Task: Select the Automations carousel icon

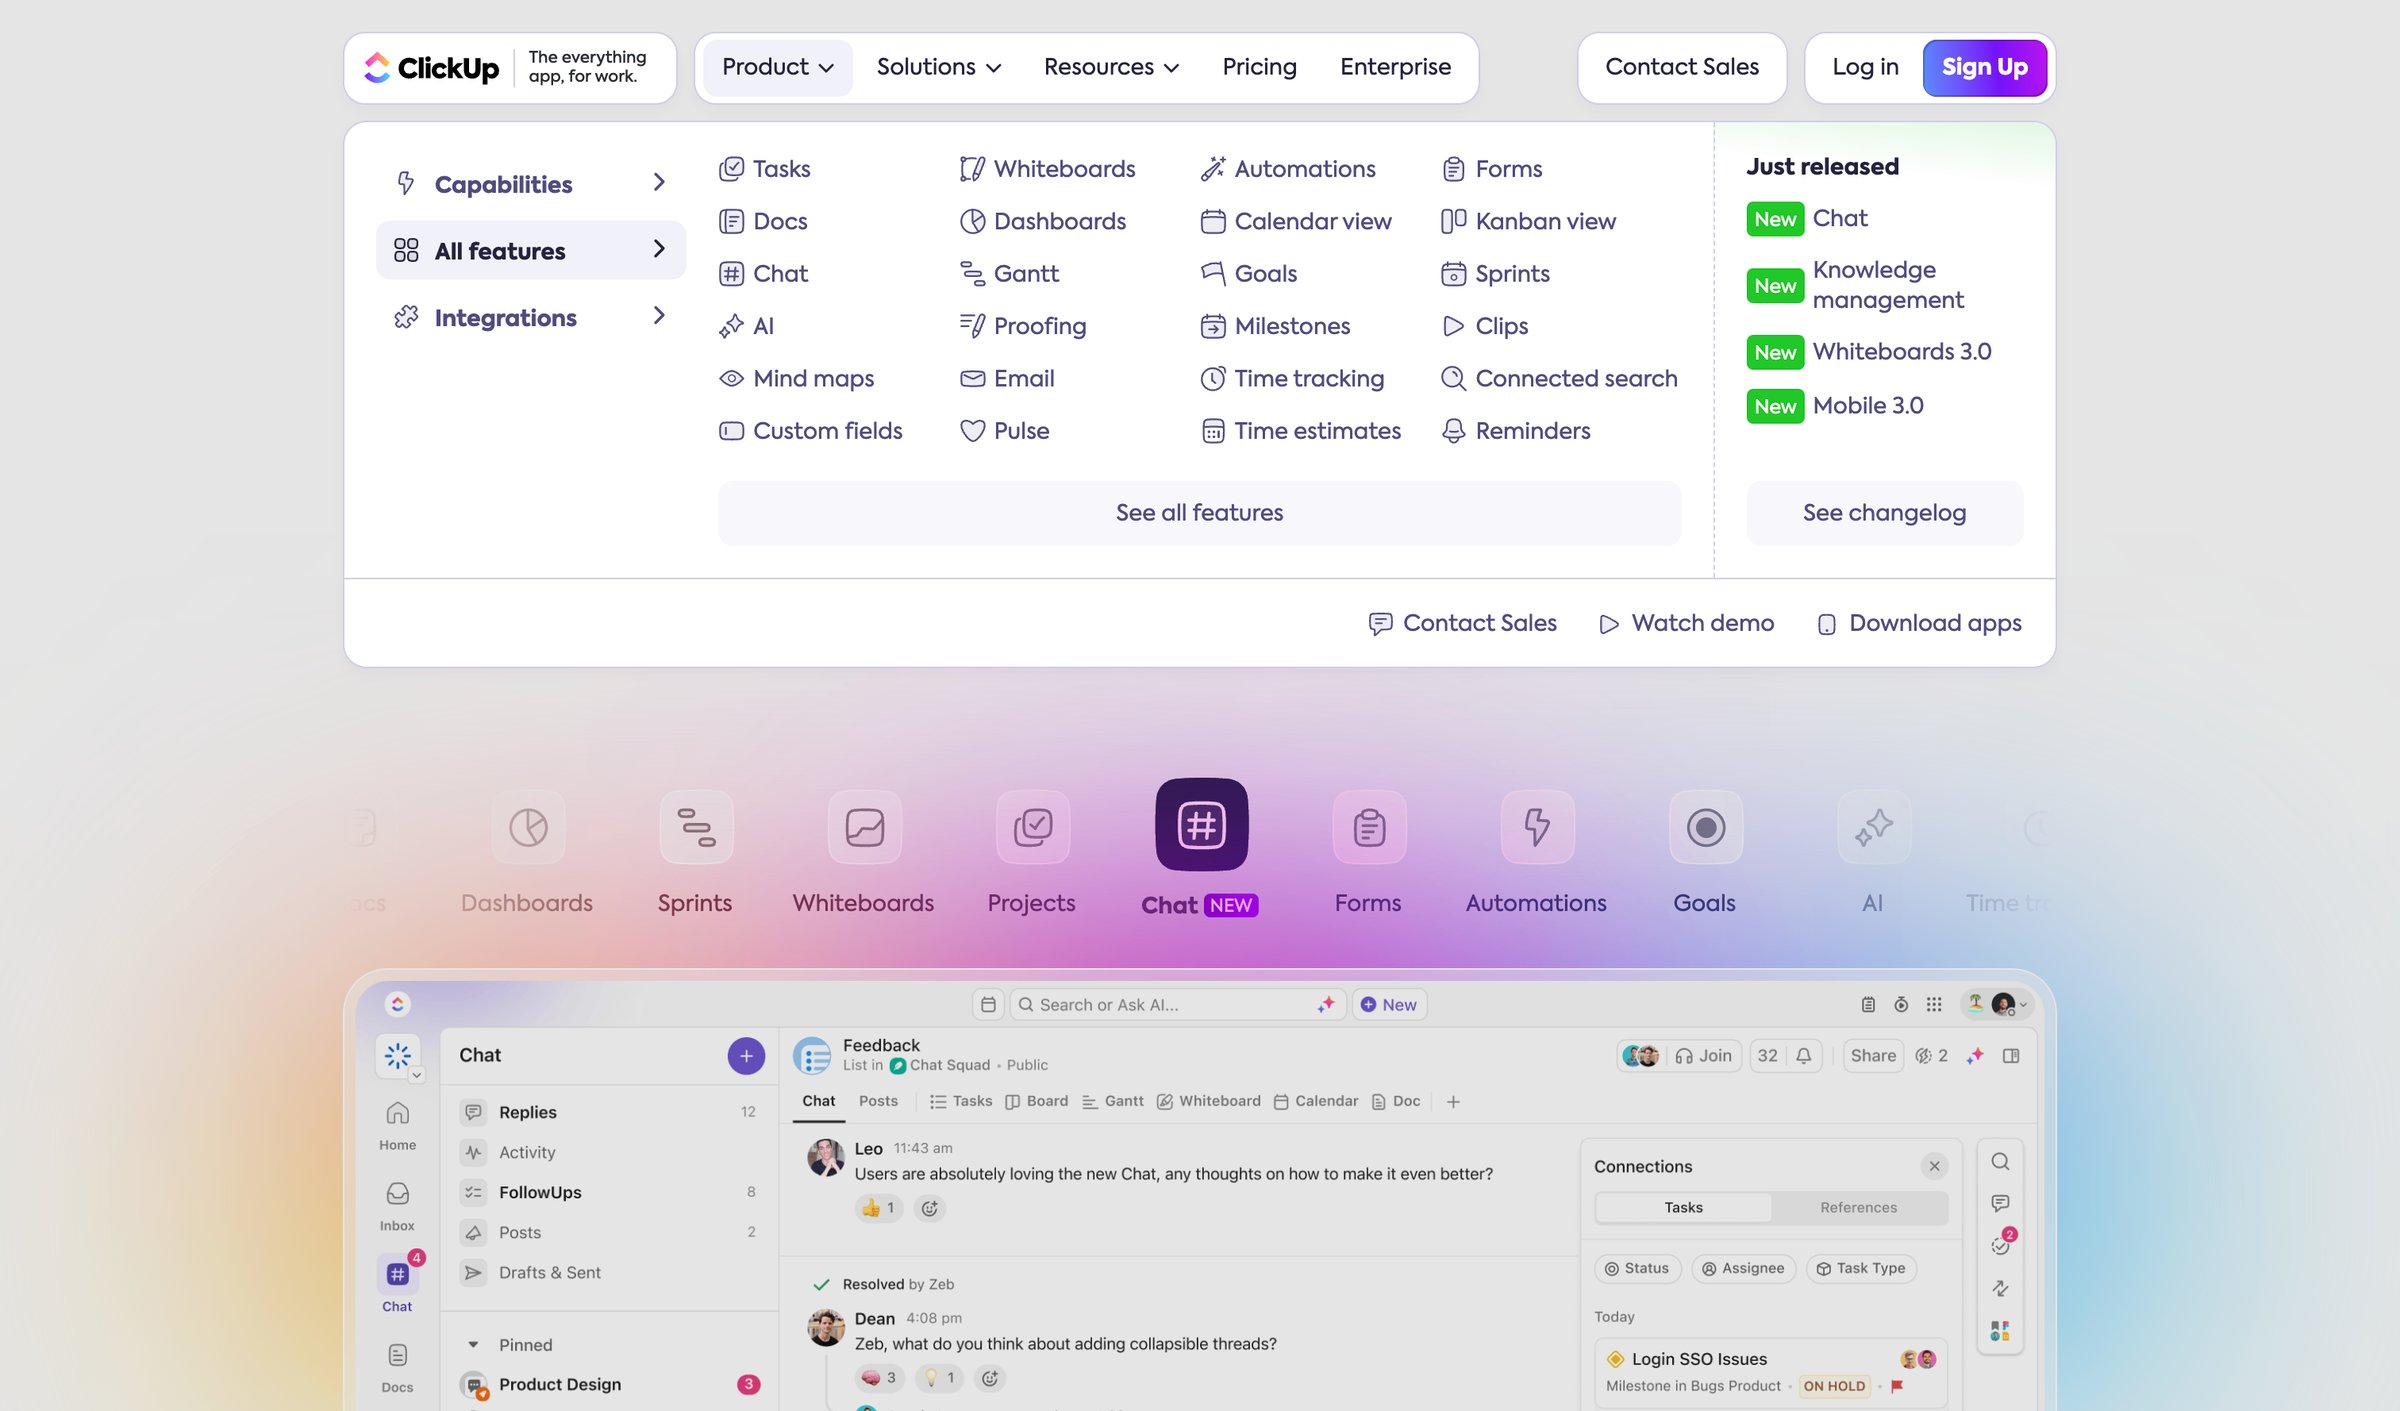Action: 1537,827
